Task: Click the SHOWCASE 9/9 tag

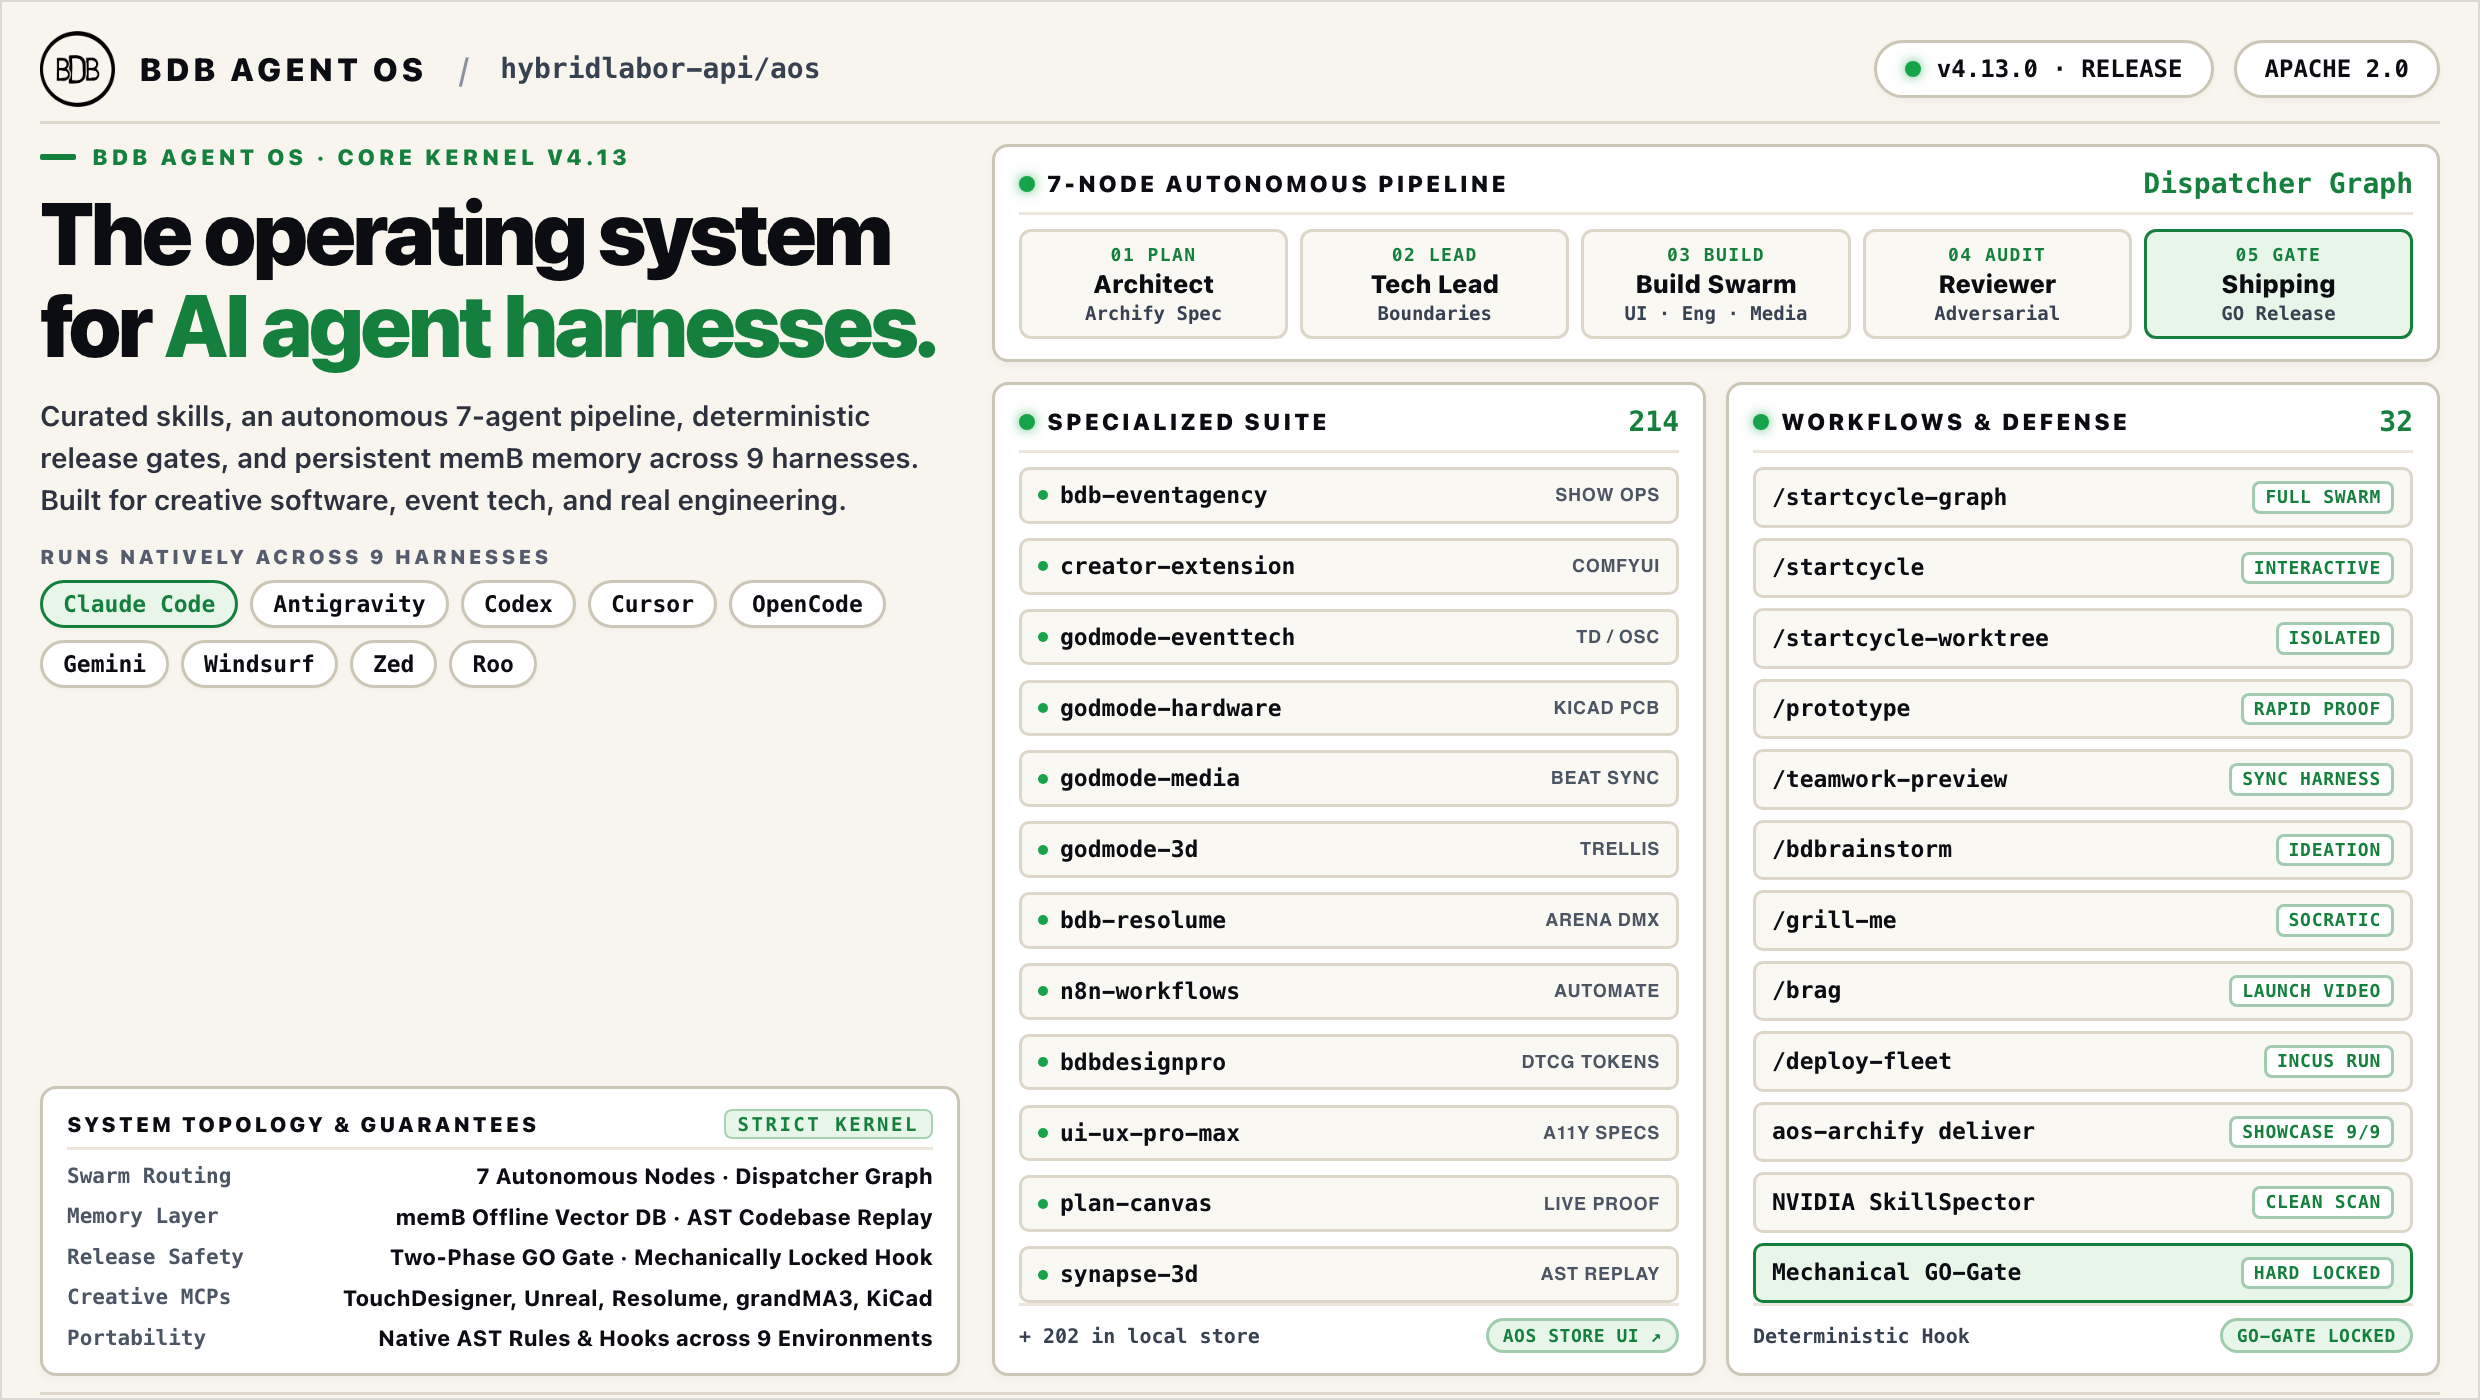Action: (x=2311, y=1131)
